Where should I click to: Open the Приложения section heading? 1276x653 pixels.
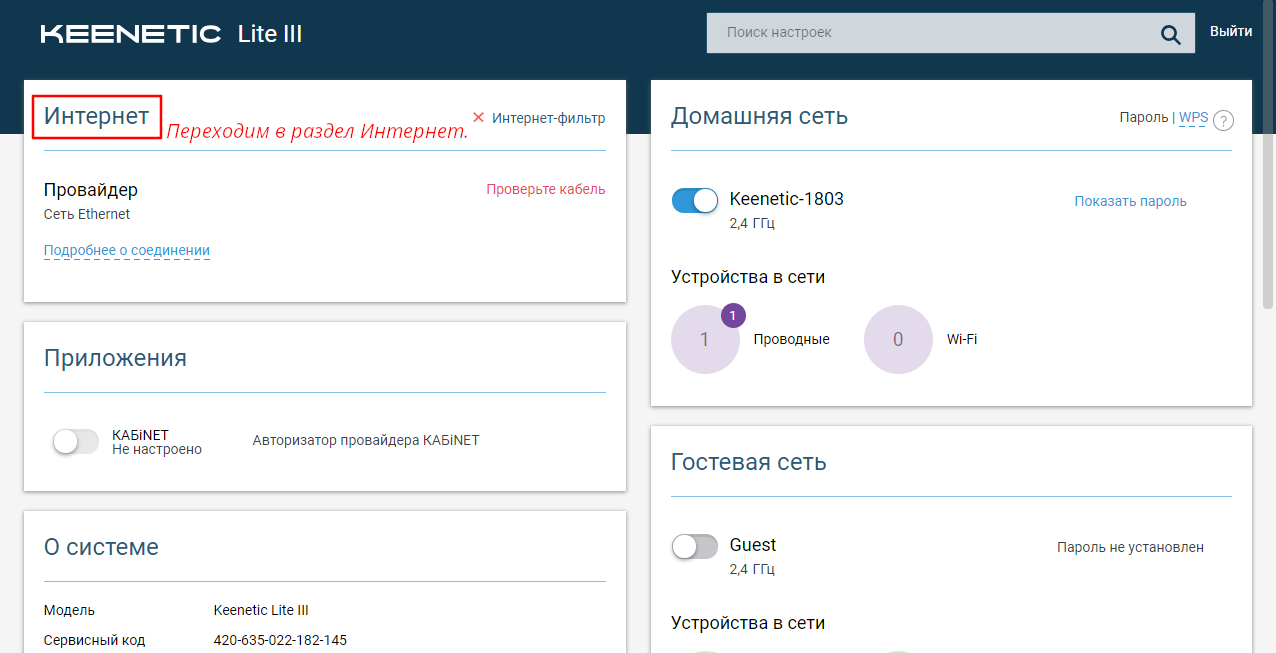click(x=115, y=358)
